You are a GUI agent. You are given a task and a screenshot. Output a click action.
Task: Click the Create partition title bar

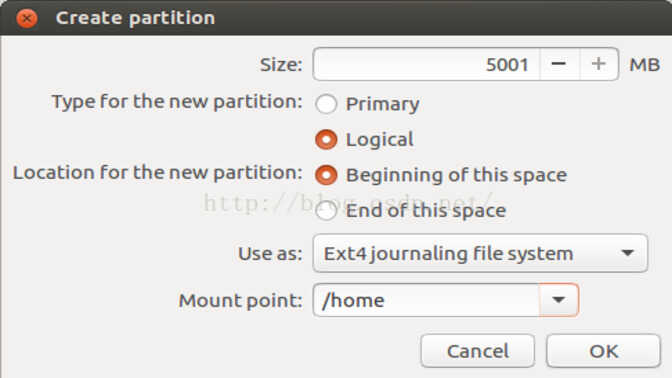(336, 18)
